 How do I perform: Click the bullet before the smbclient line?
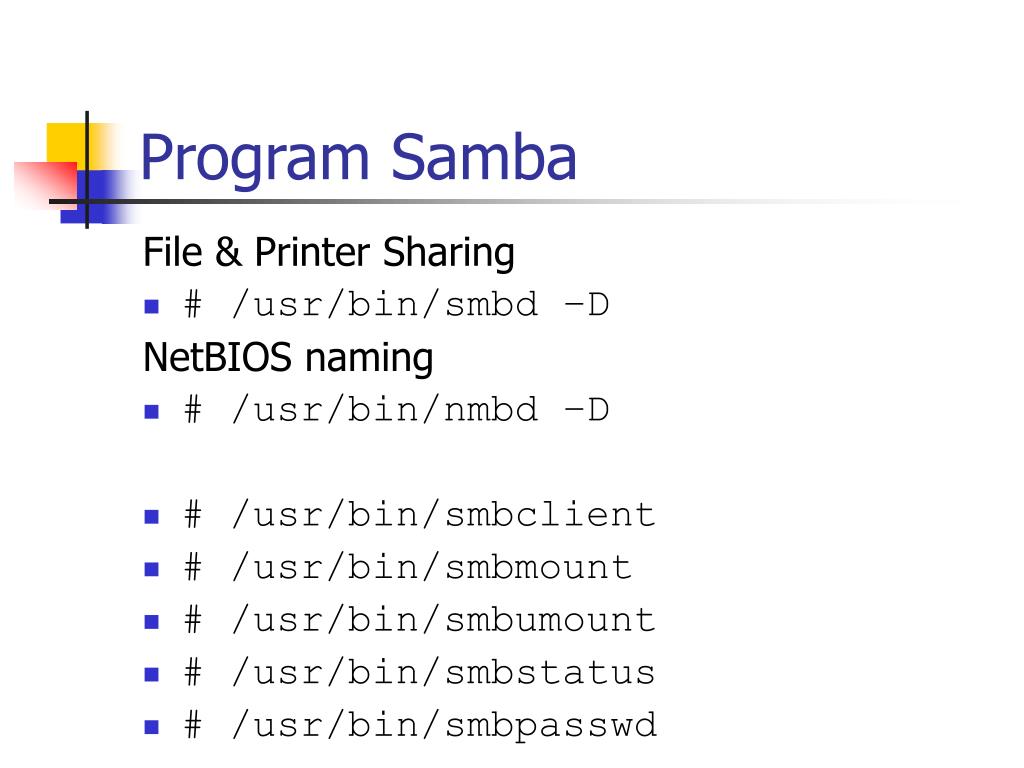152,517
